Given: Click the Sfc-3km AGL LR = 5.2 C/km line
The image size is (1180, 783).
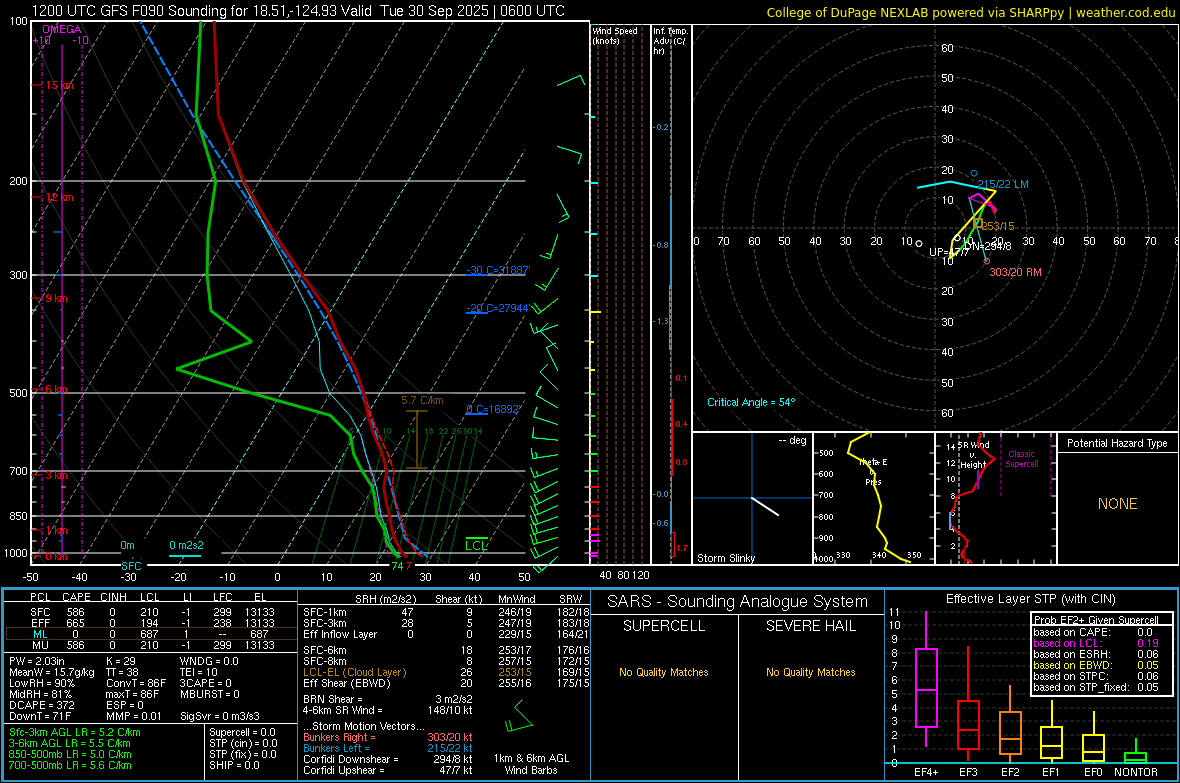Looking at the screenshot, I should click(x=75, y=732).
